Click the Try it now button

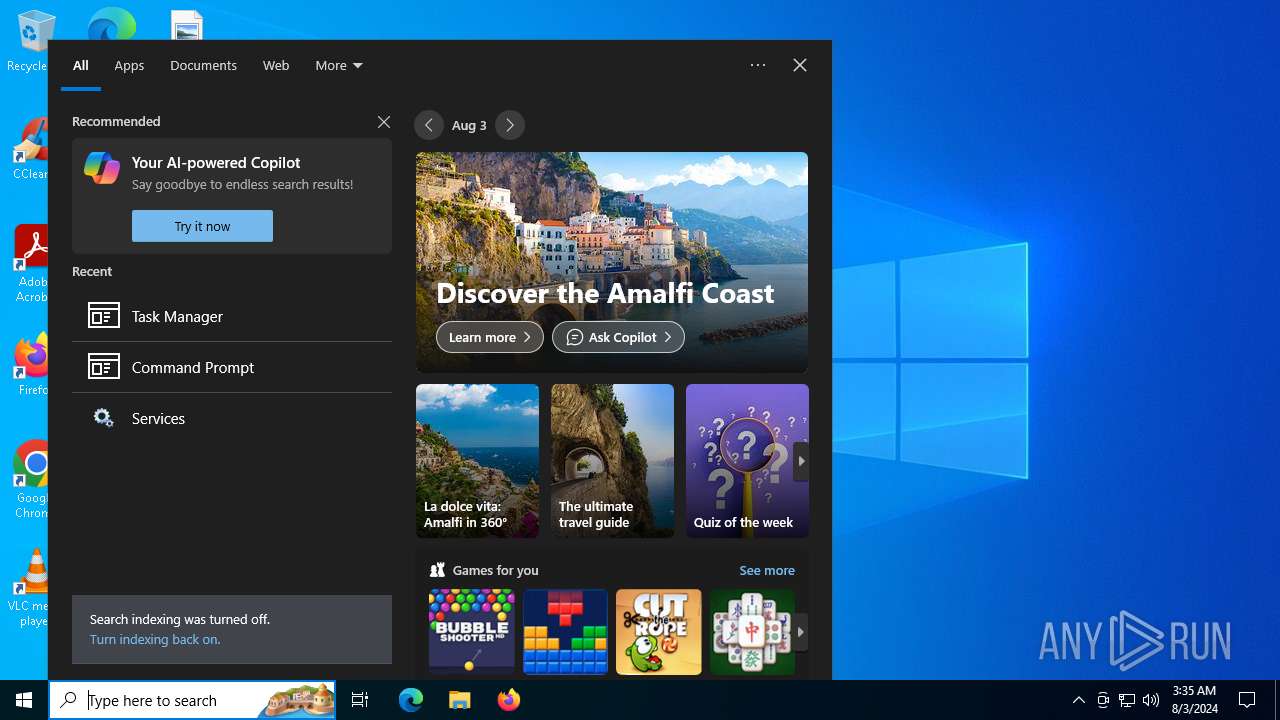(x=202, y=226)
